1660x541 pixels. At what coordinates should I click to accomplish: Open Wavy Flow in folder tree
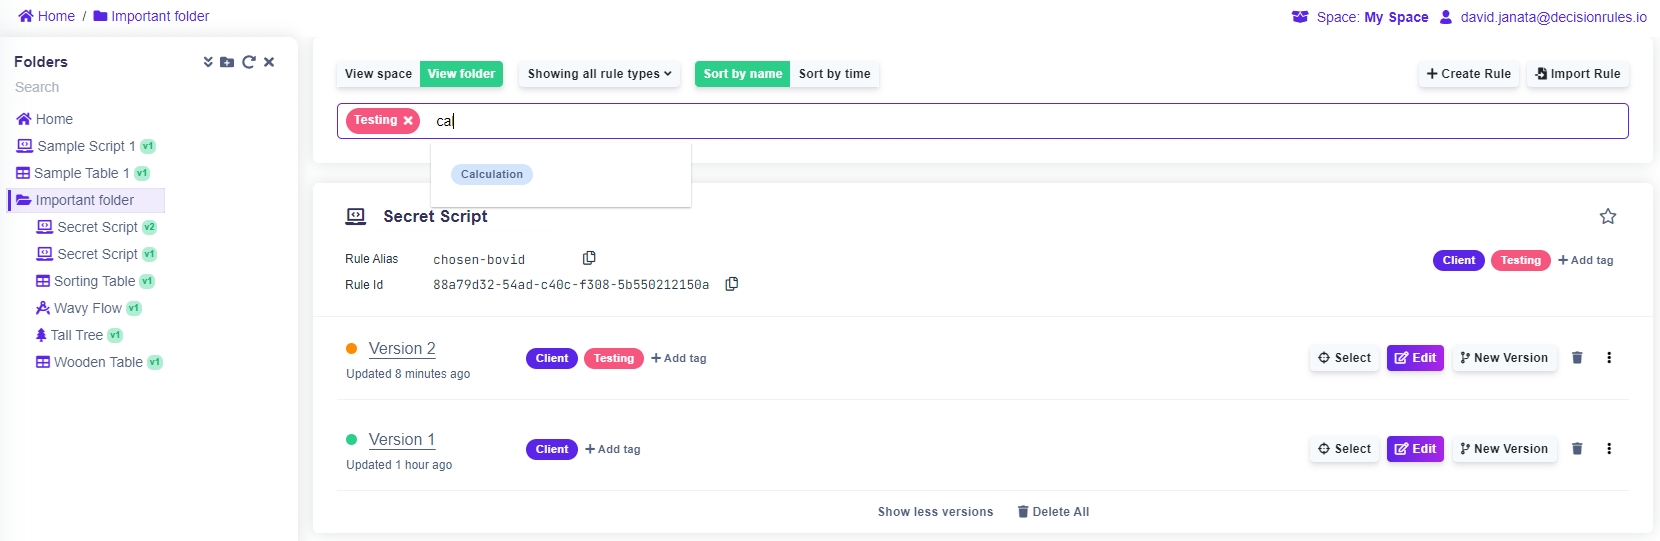tap(87, 308)
